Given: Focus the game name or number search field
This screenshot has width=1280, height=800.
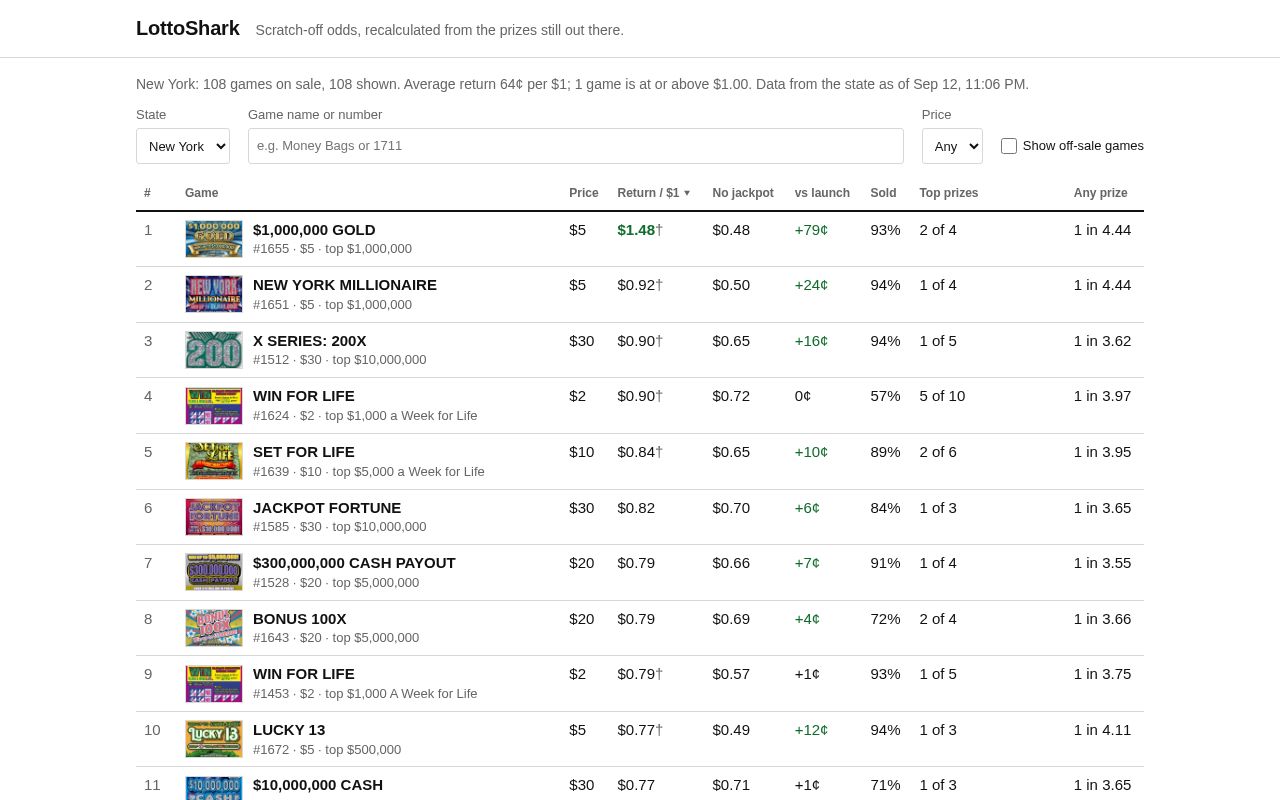Looking at the screenshot, I should [576, 146].
